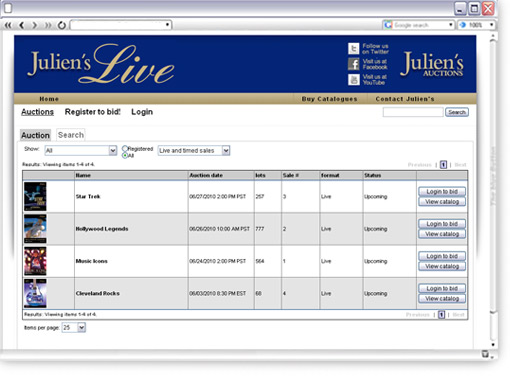View catalog for Cleveland Rocks
The height and width of the screenshot is (376, 510).
pos(442,299)
